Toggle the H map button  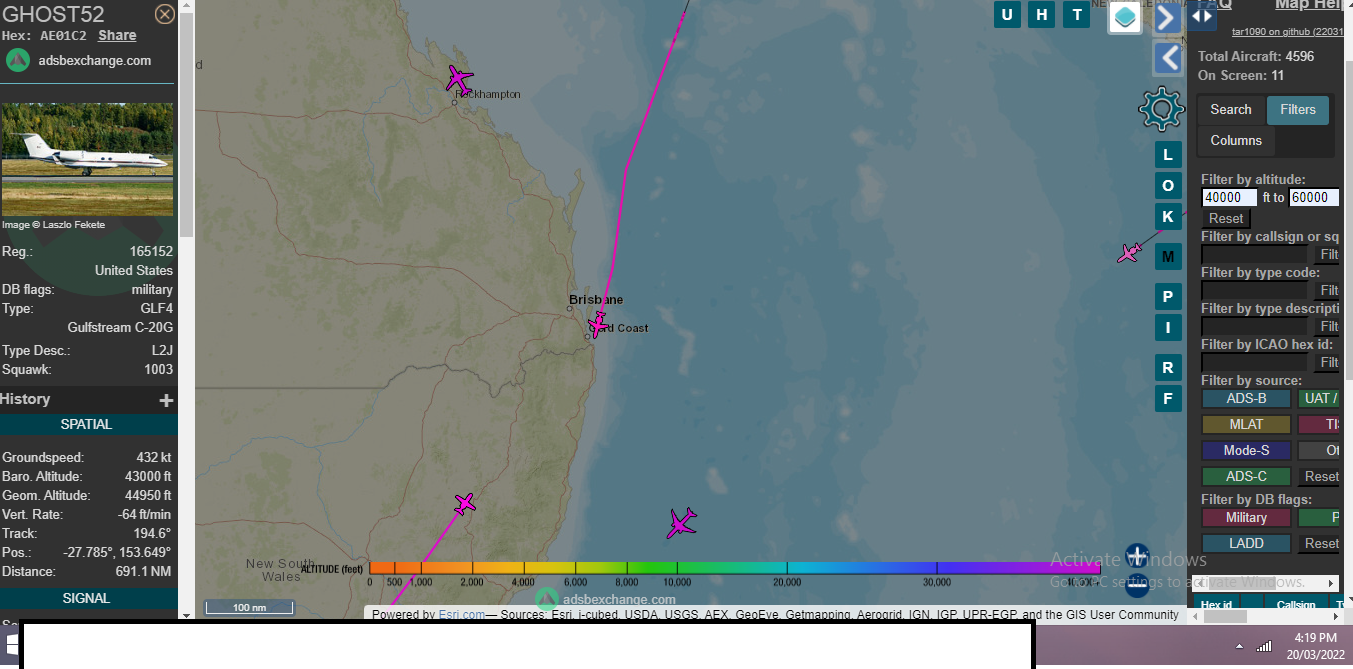pos(1042,14)
